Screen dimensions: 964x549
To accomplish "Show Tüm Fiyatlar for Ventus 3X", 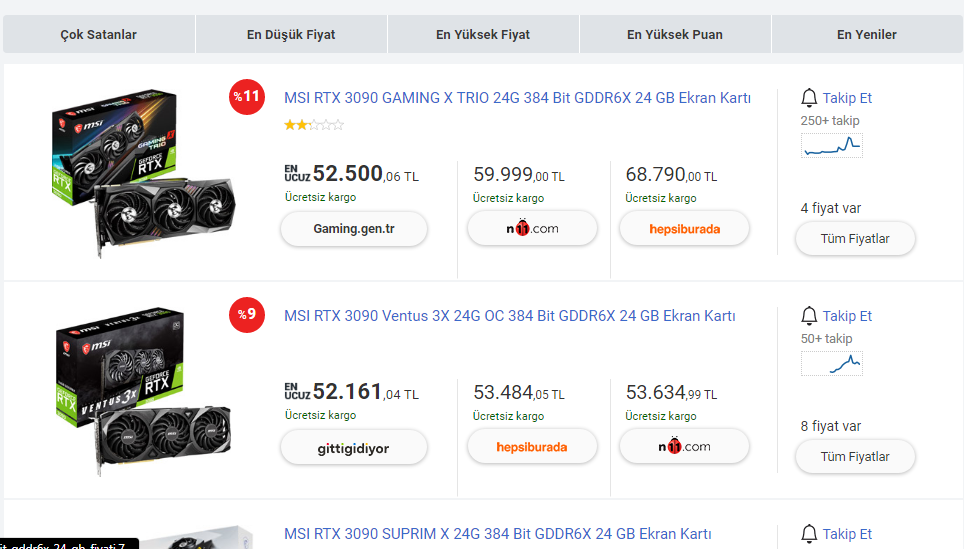I will coord(855,457).
